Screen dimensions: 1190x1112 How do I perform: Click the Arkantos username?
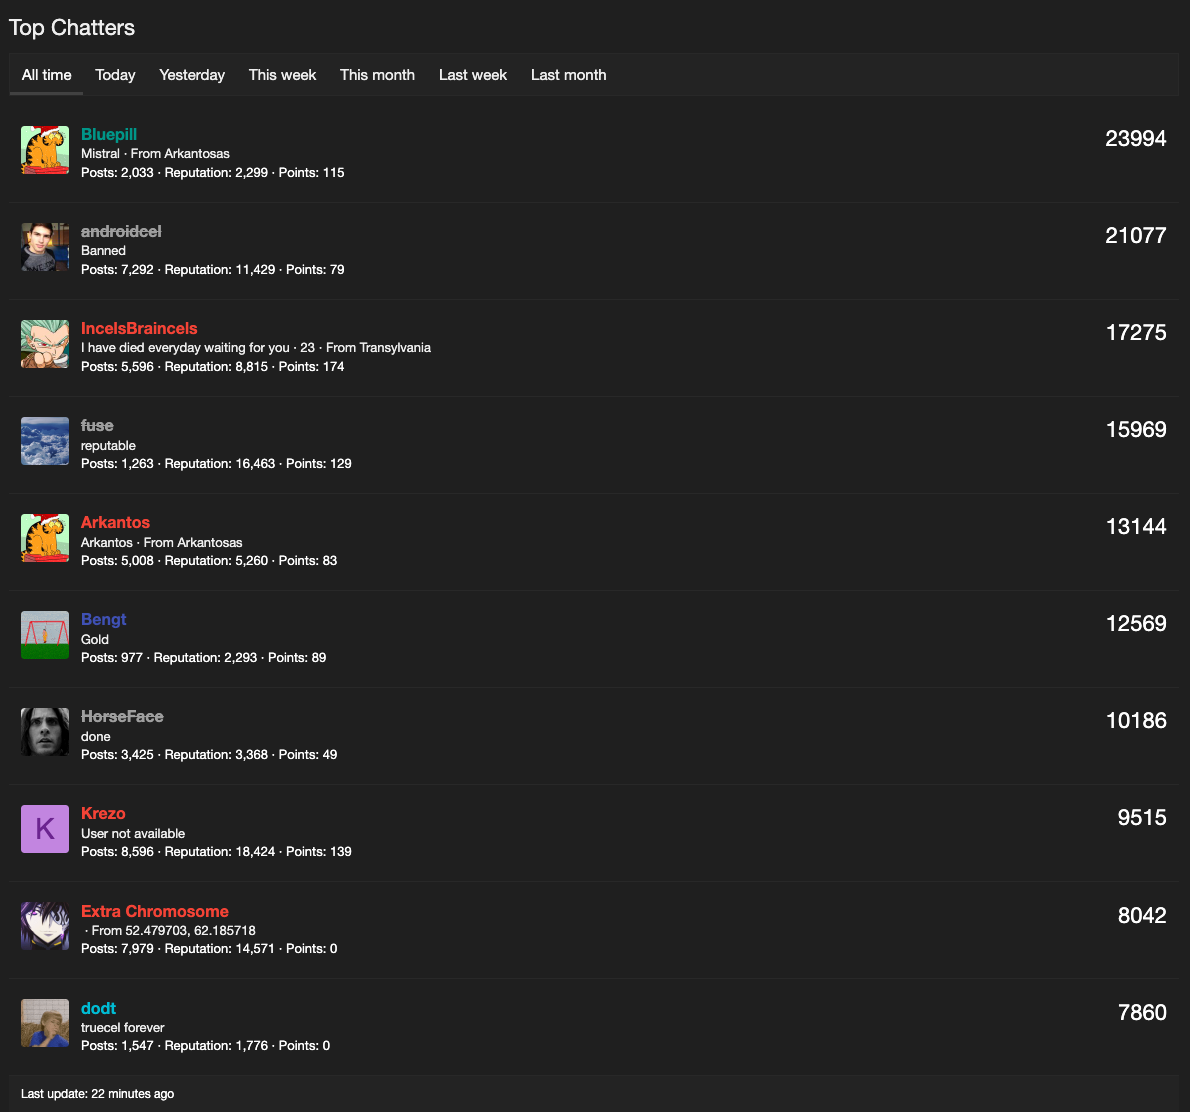(115, 522)
